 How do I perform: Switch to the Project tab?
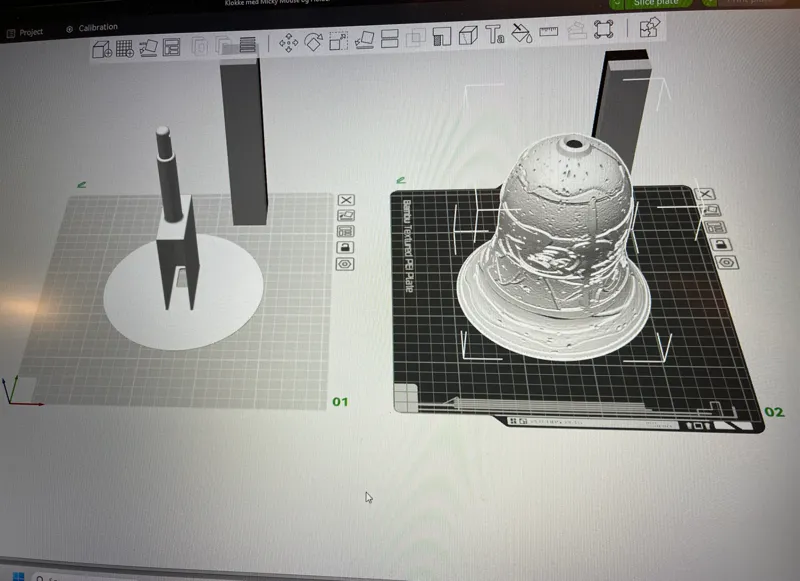tap(25, 33)
